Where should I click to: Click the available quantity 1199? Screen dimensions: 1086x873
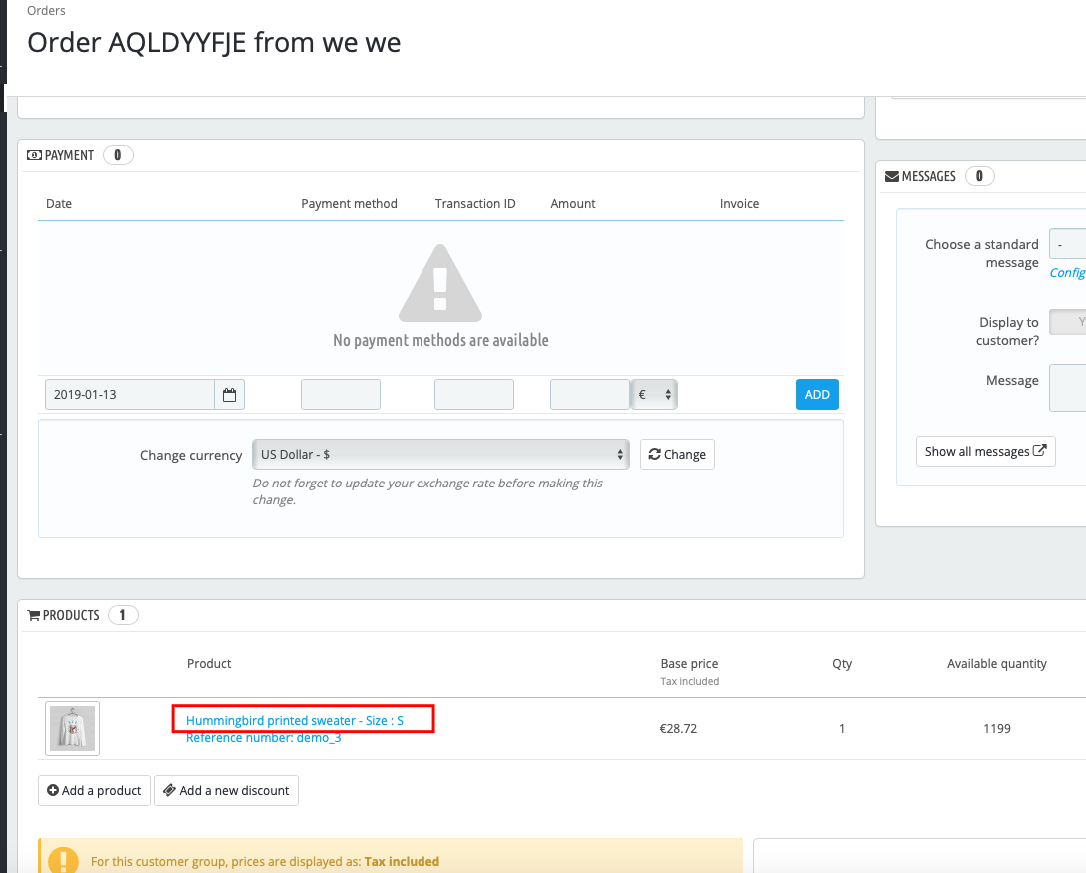click(997, 729)
